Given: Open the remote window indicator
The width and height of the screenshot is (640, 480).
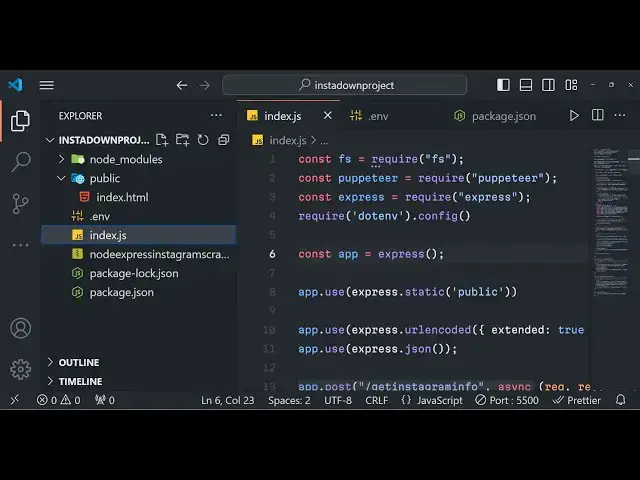Looking at the screenshot, I should pos(15,400).
